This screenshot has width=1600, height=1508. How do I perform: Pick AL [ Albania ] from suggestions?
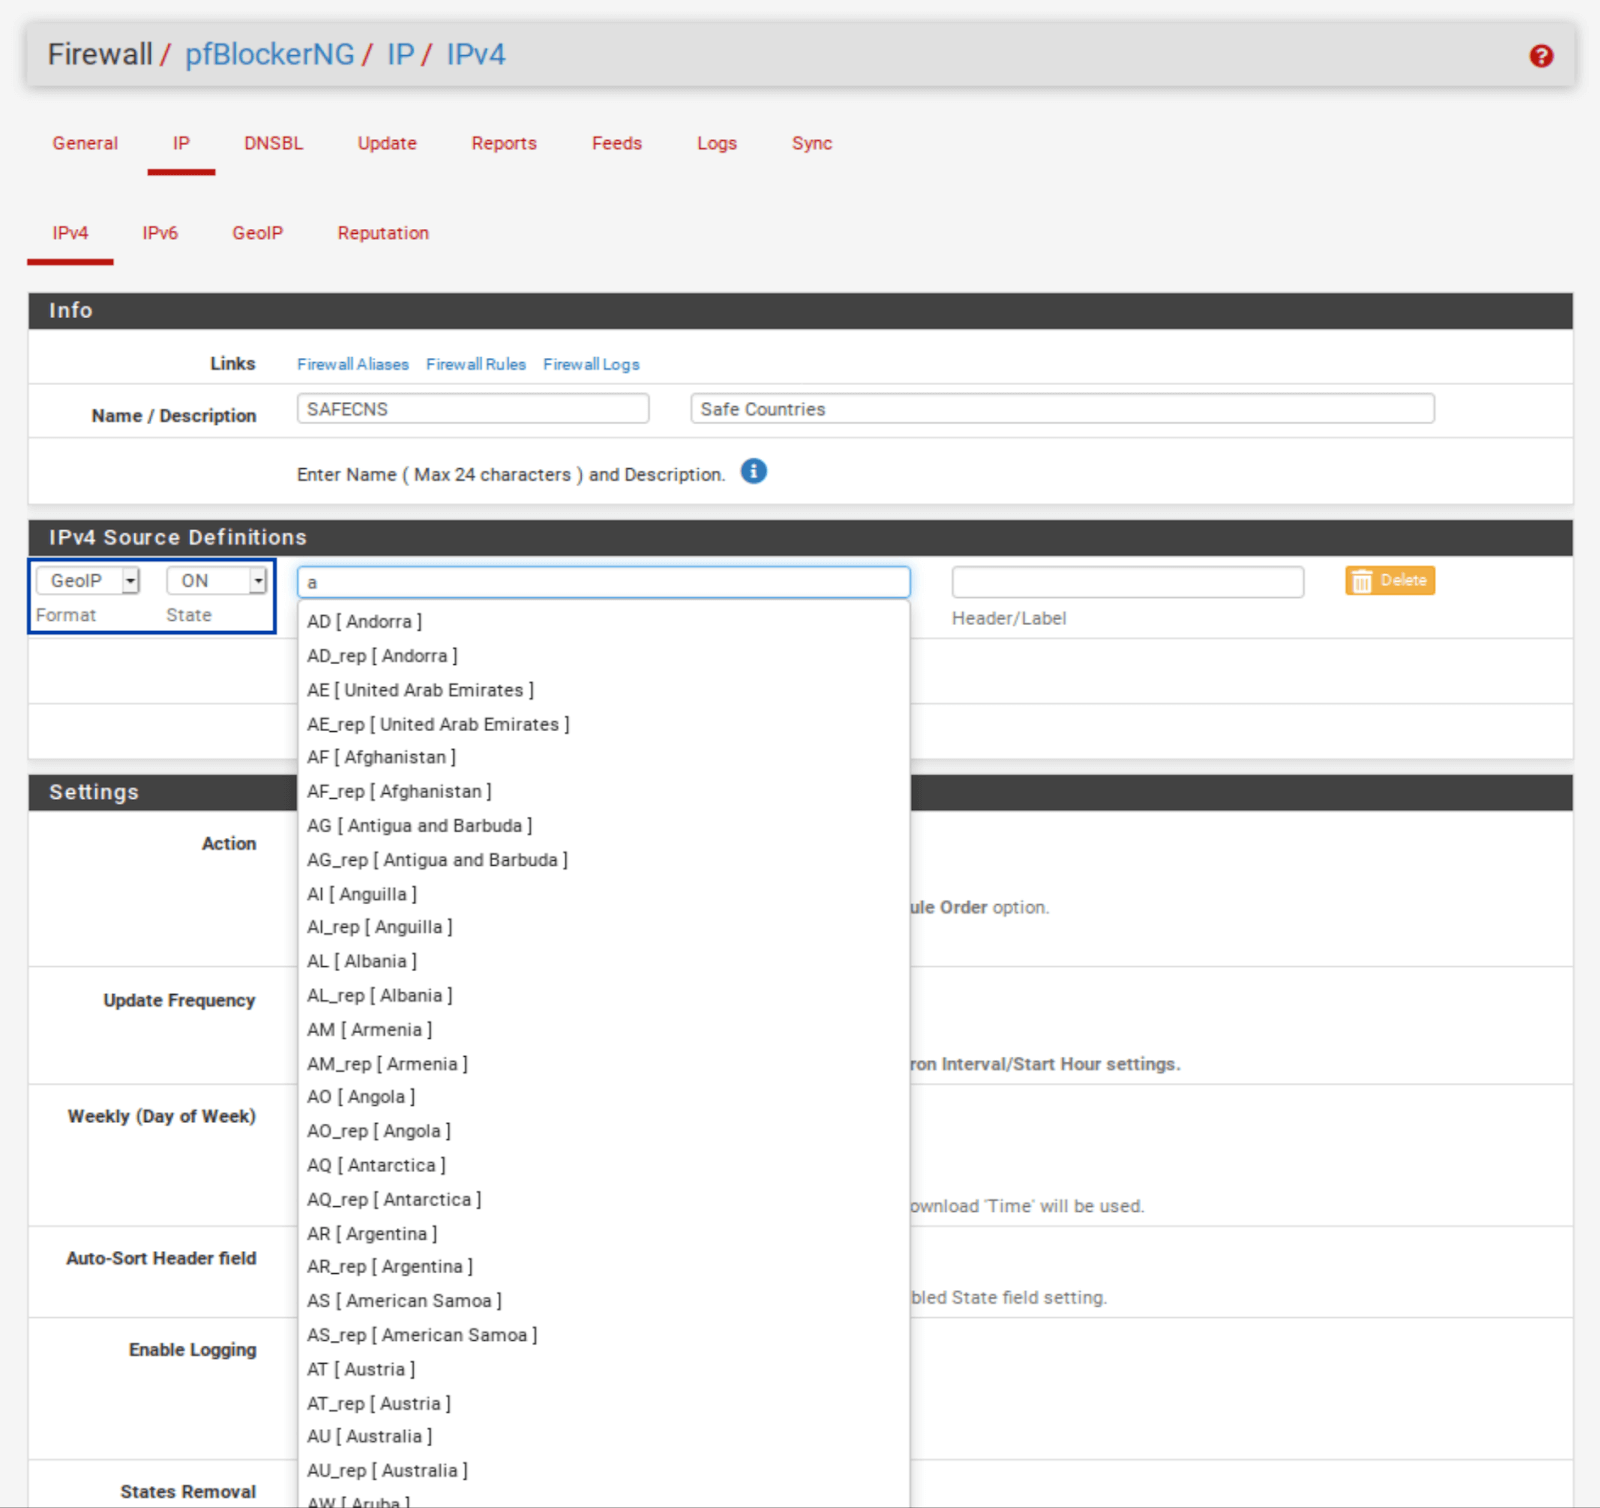tap(604, 962)
